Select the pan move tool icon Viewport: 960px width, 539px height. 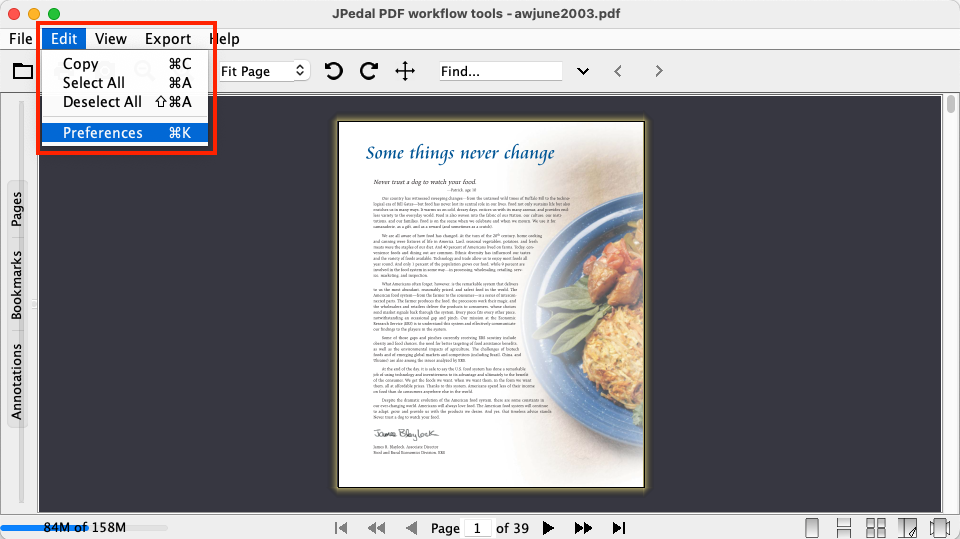tap(405, 71)
